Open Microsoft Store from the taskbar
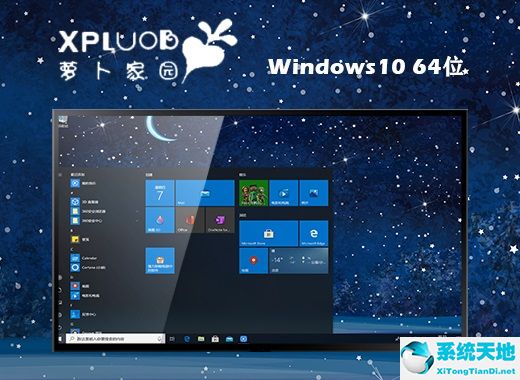Image resolution: width=520 pixels, height=380 pixels. (215, 339)
